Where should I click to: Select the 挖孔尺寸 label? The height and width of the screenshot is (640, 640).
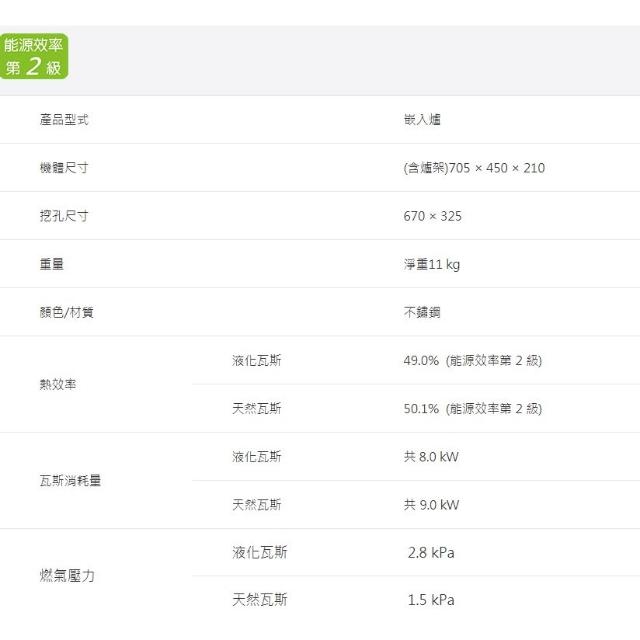click(x=64, y=216)
